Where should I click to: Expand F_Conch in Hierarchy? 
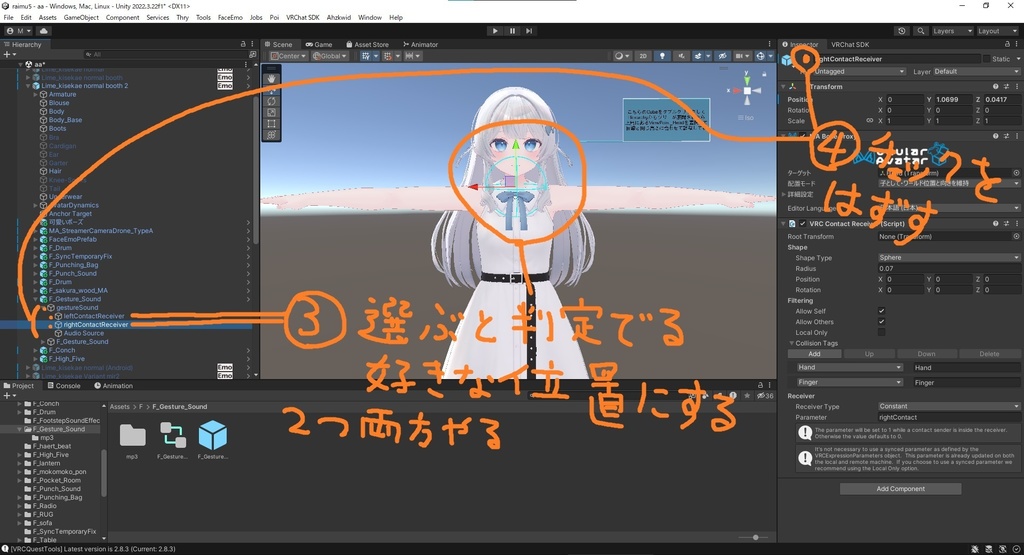[x=37, y=351]
